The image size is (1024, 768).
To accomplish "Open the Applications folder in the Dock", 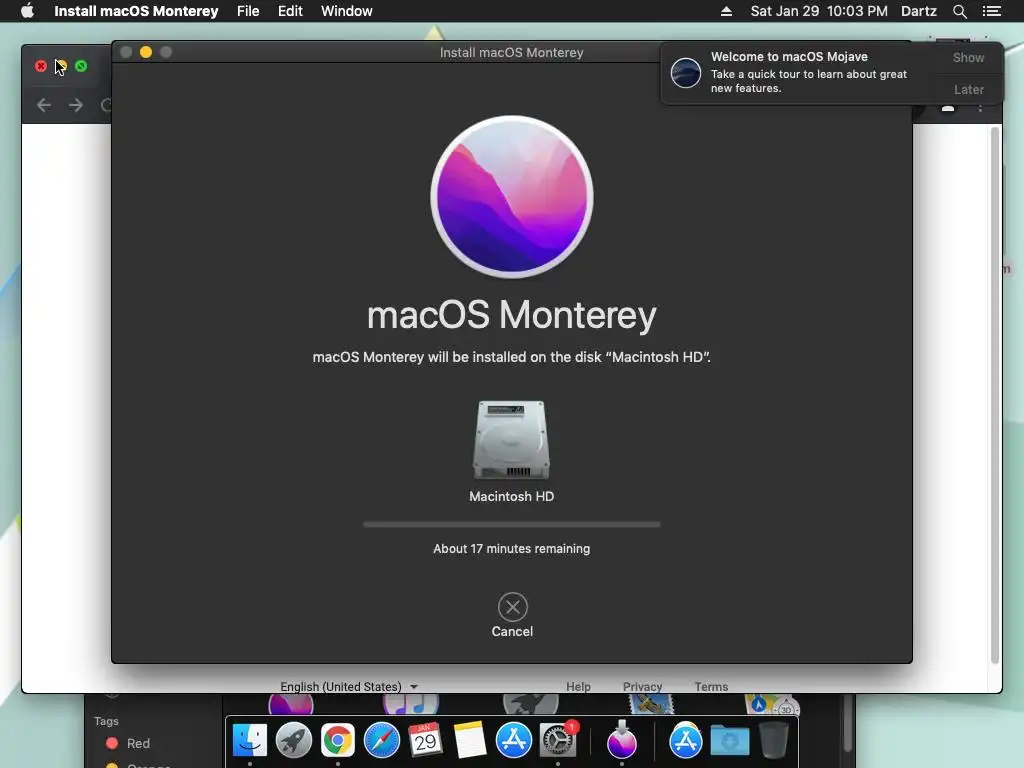I will point(685,741).
